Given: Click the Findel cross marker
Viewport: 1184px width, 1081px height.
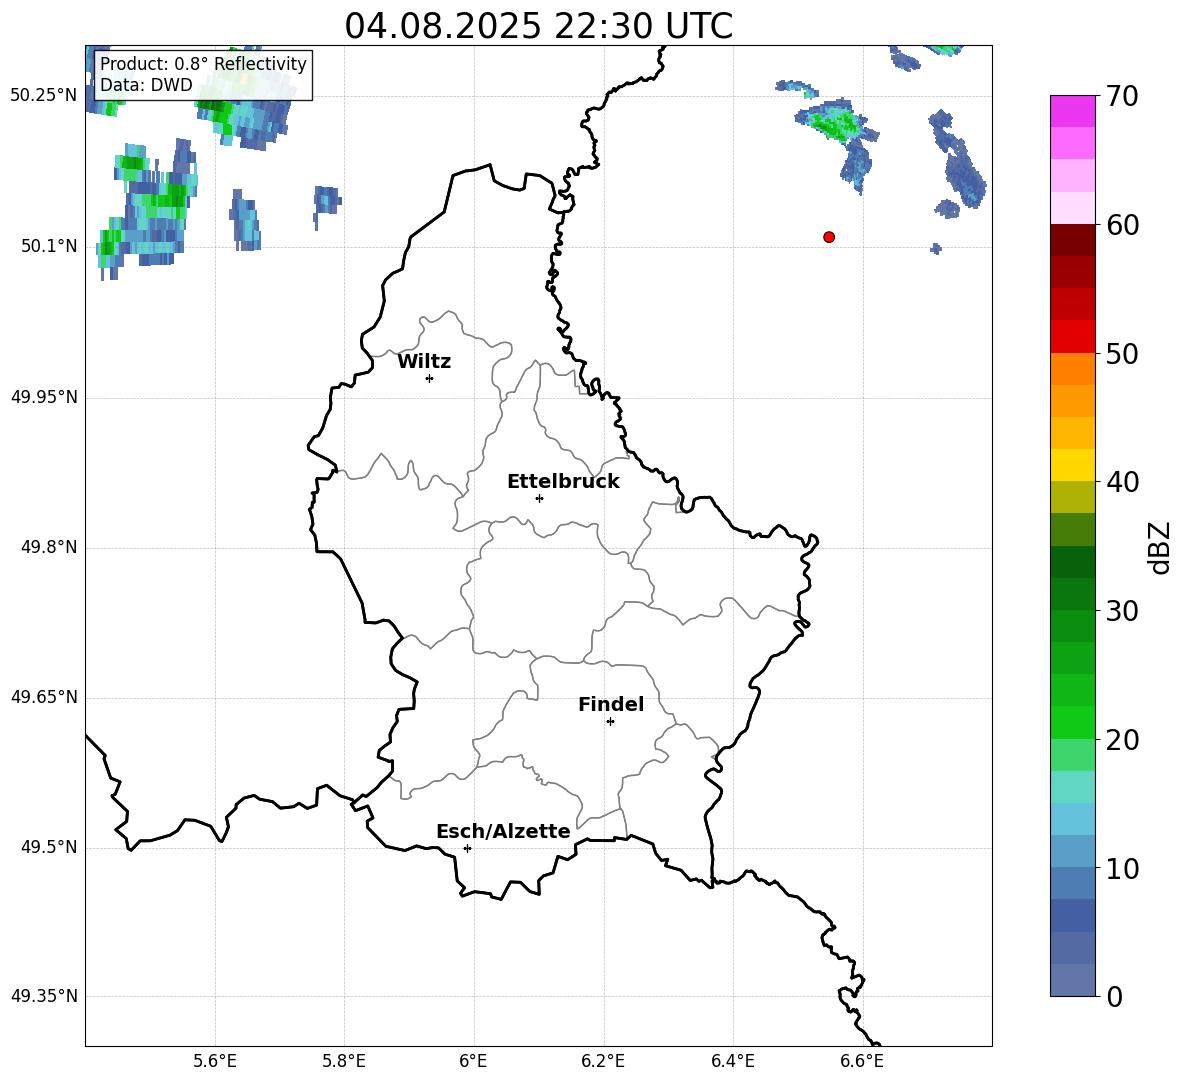Looking at the screenshot, I should click(x=610, y=722).
